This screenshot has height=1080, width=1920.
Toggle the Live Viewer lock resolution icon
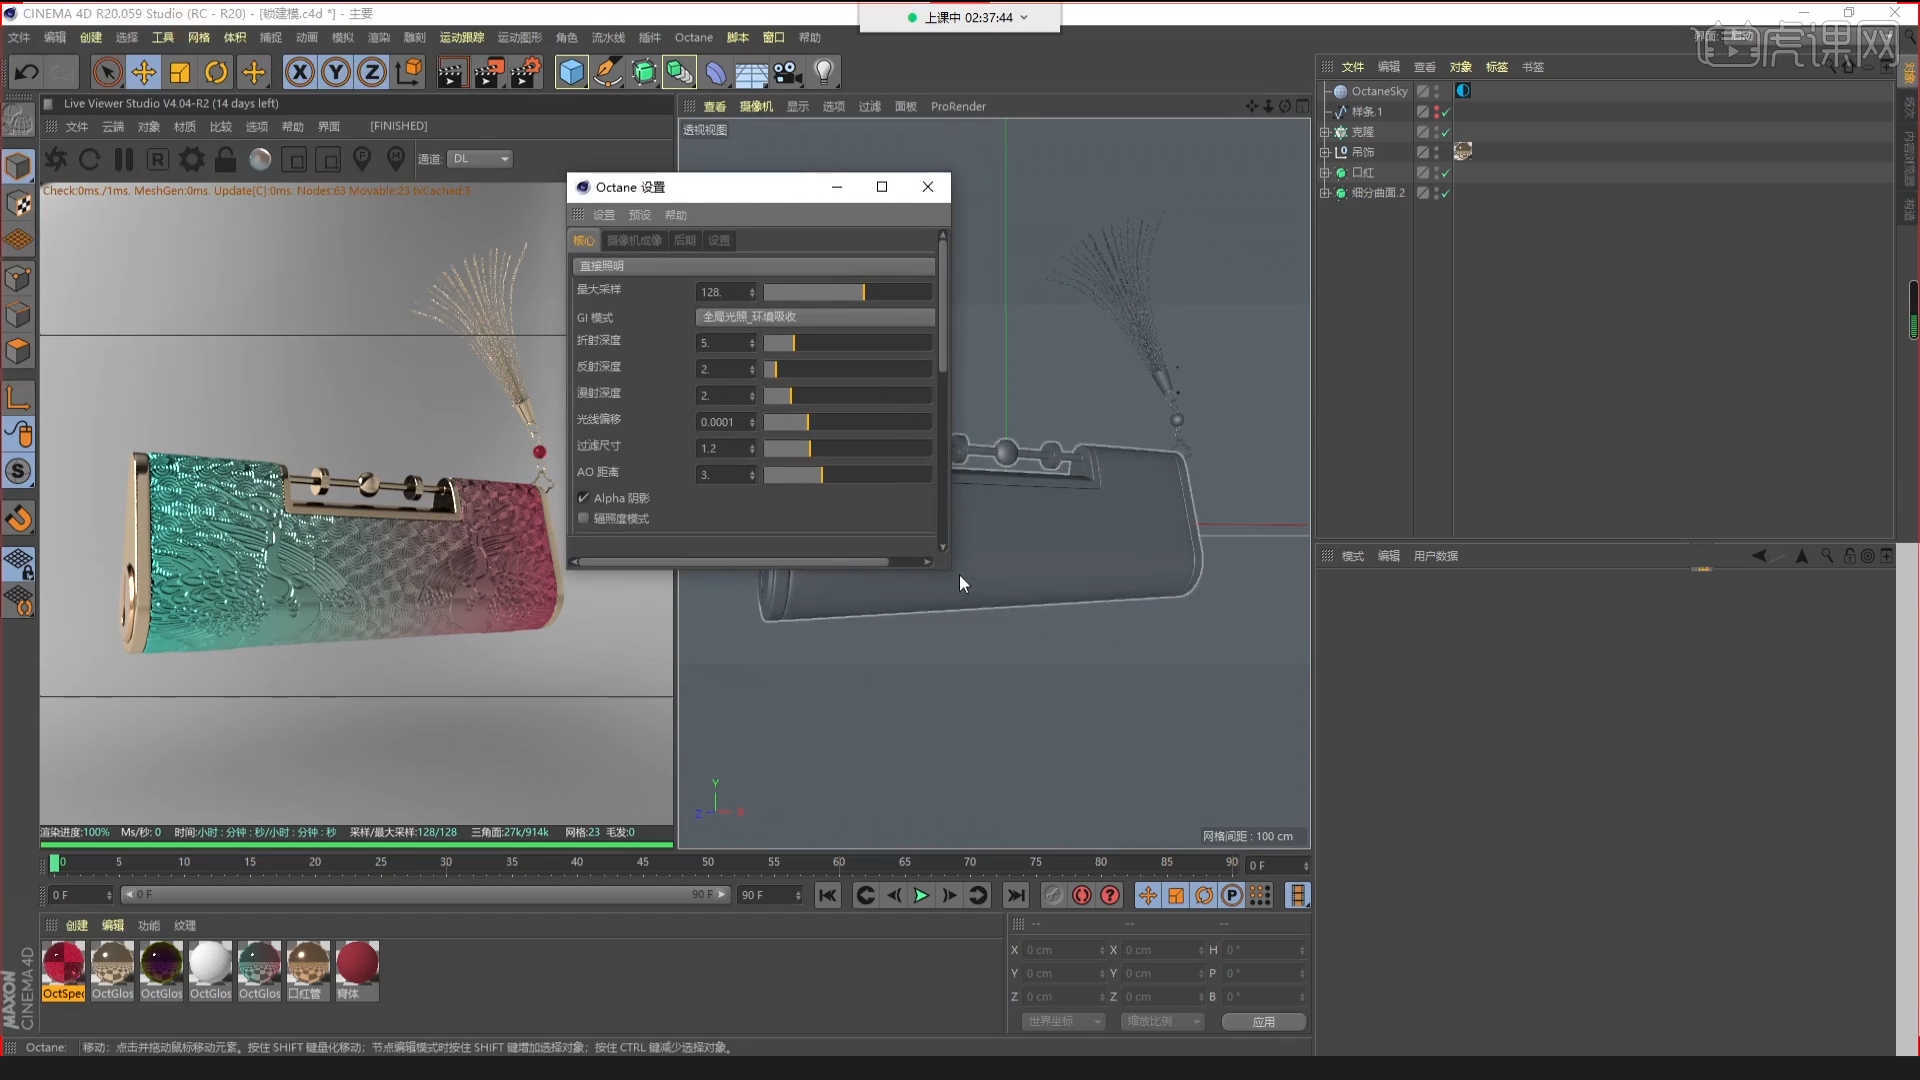pos(226,159)
